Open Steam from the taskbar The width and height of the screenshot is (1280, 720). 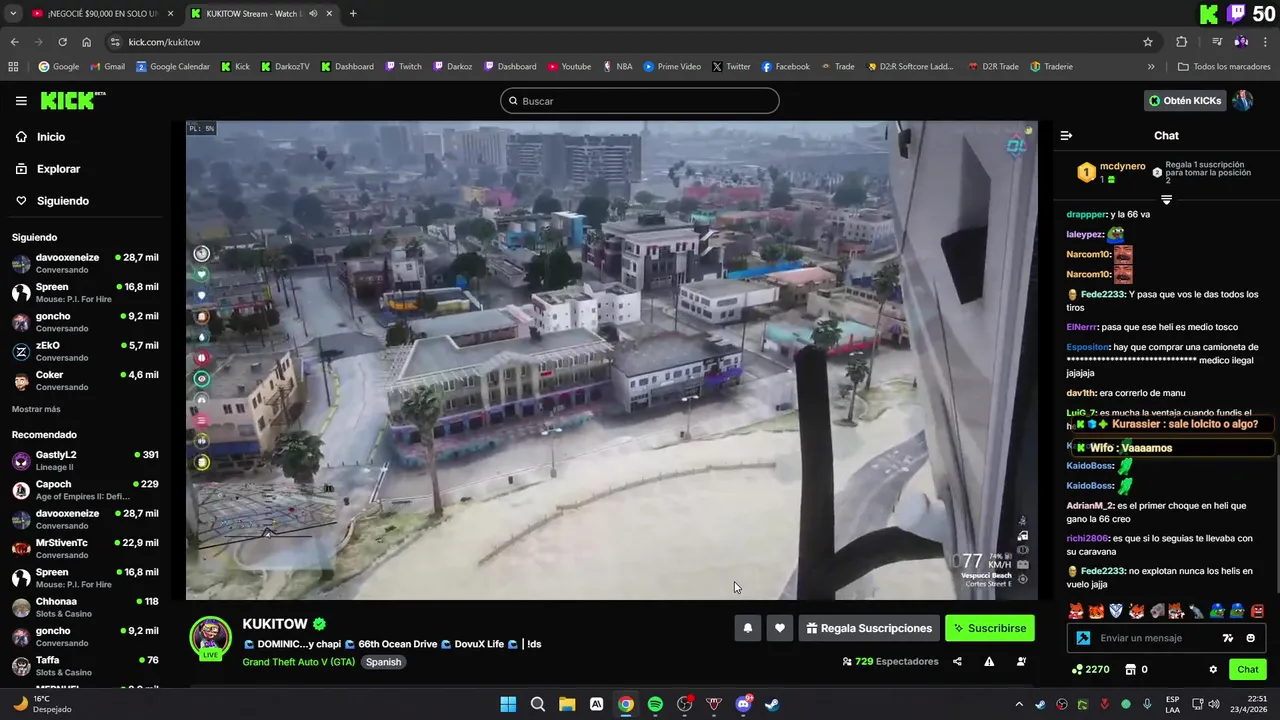coord(772,704)
